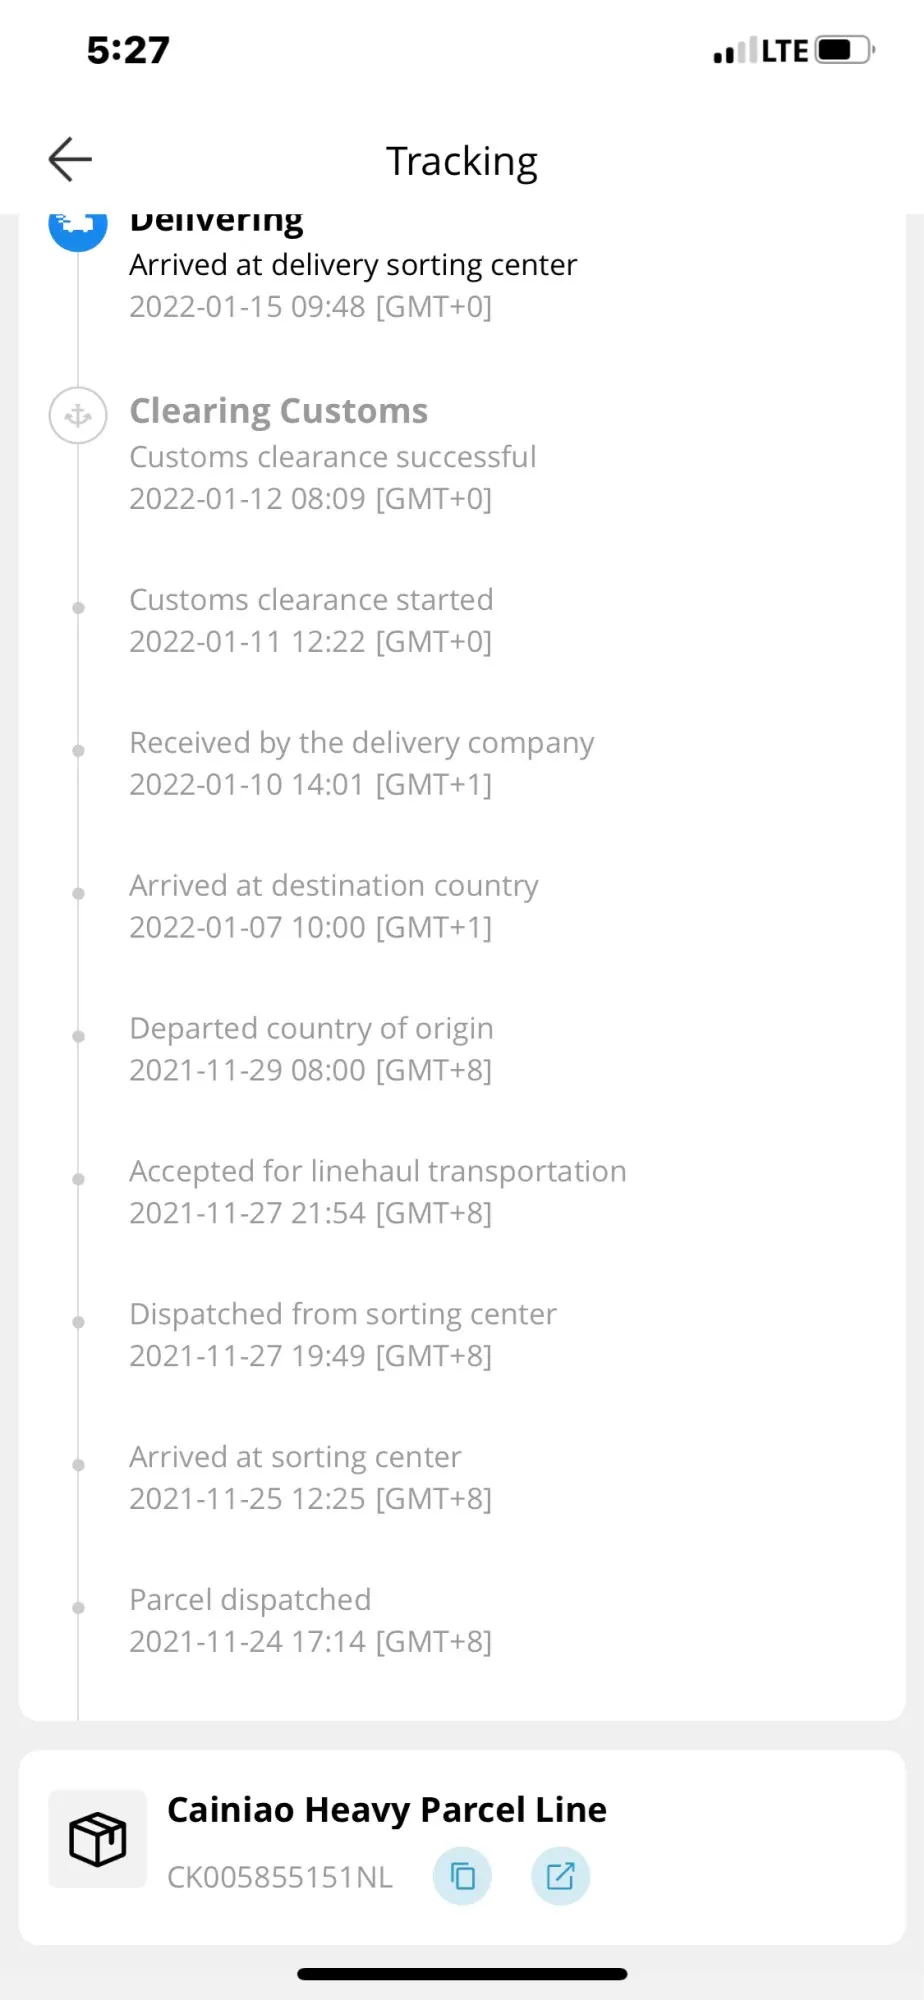Tap the LTE signal indicator
The width and height of the screenshot is (924, 2000).
[785, 51]
